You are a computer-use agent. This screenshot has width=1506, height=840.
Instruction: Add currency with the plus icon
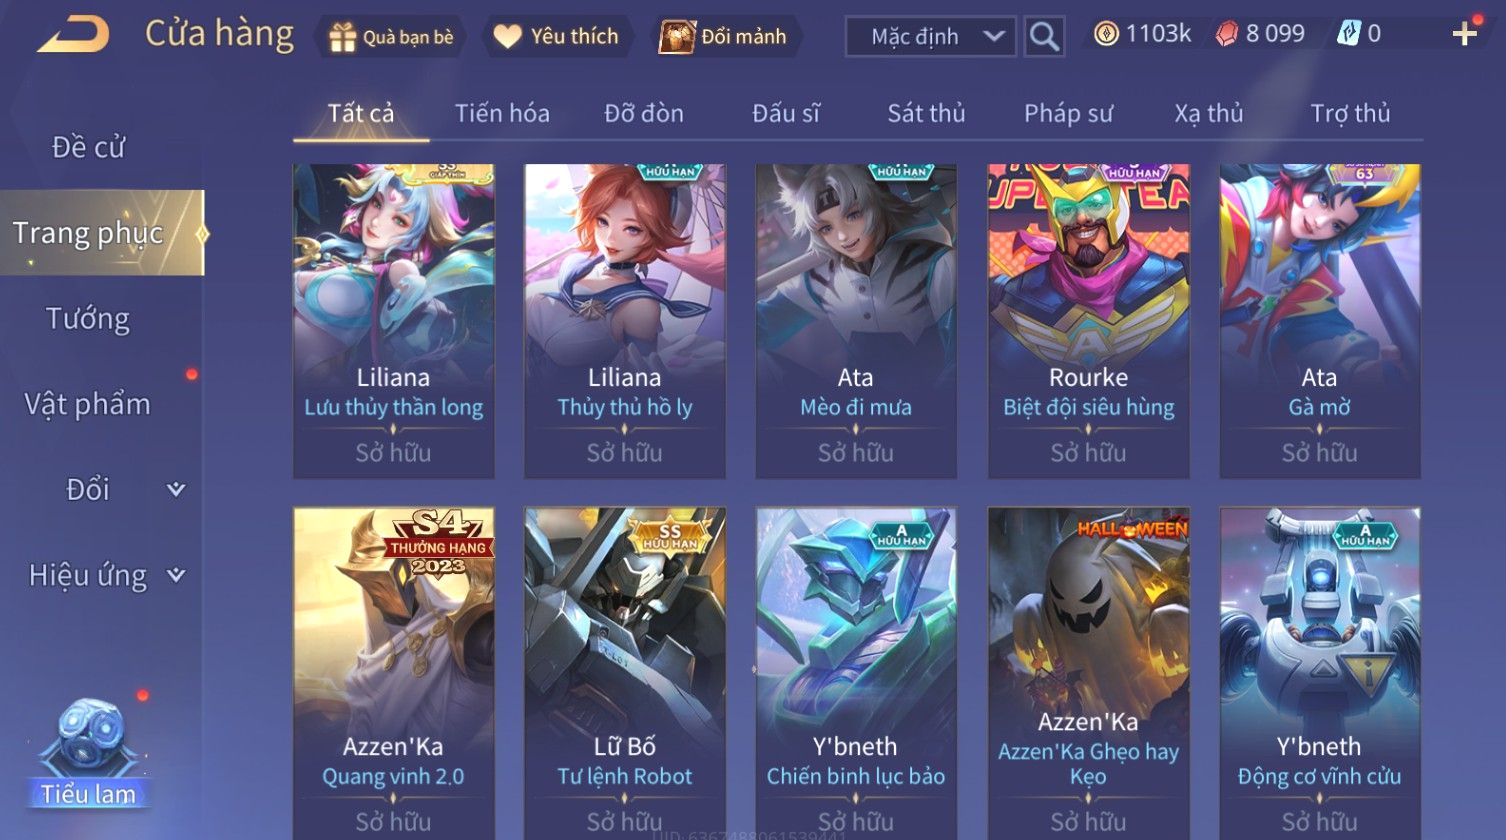[1465, 34]
